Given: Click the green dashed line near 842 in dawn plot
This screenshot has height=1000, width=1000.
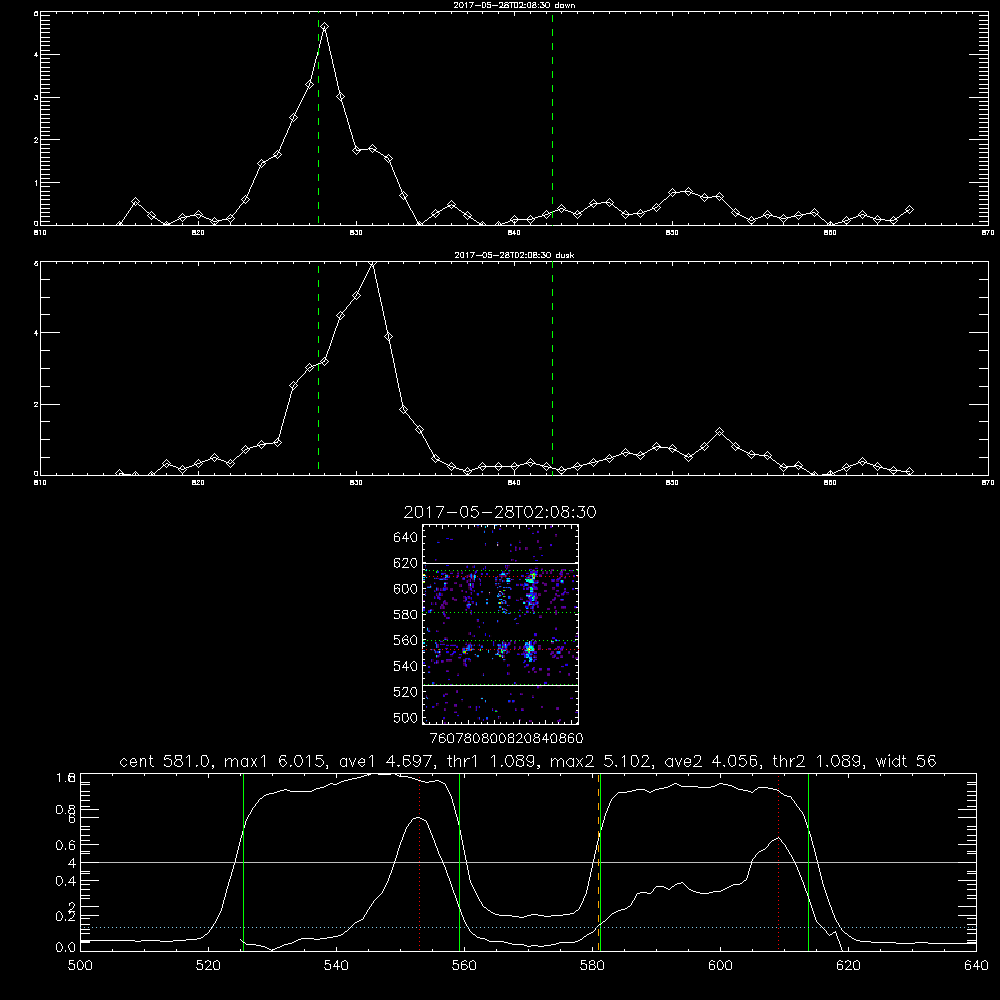Looking at the screenshot, I should click(552, 119).
